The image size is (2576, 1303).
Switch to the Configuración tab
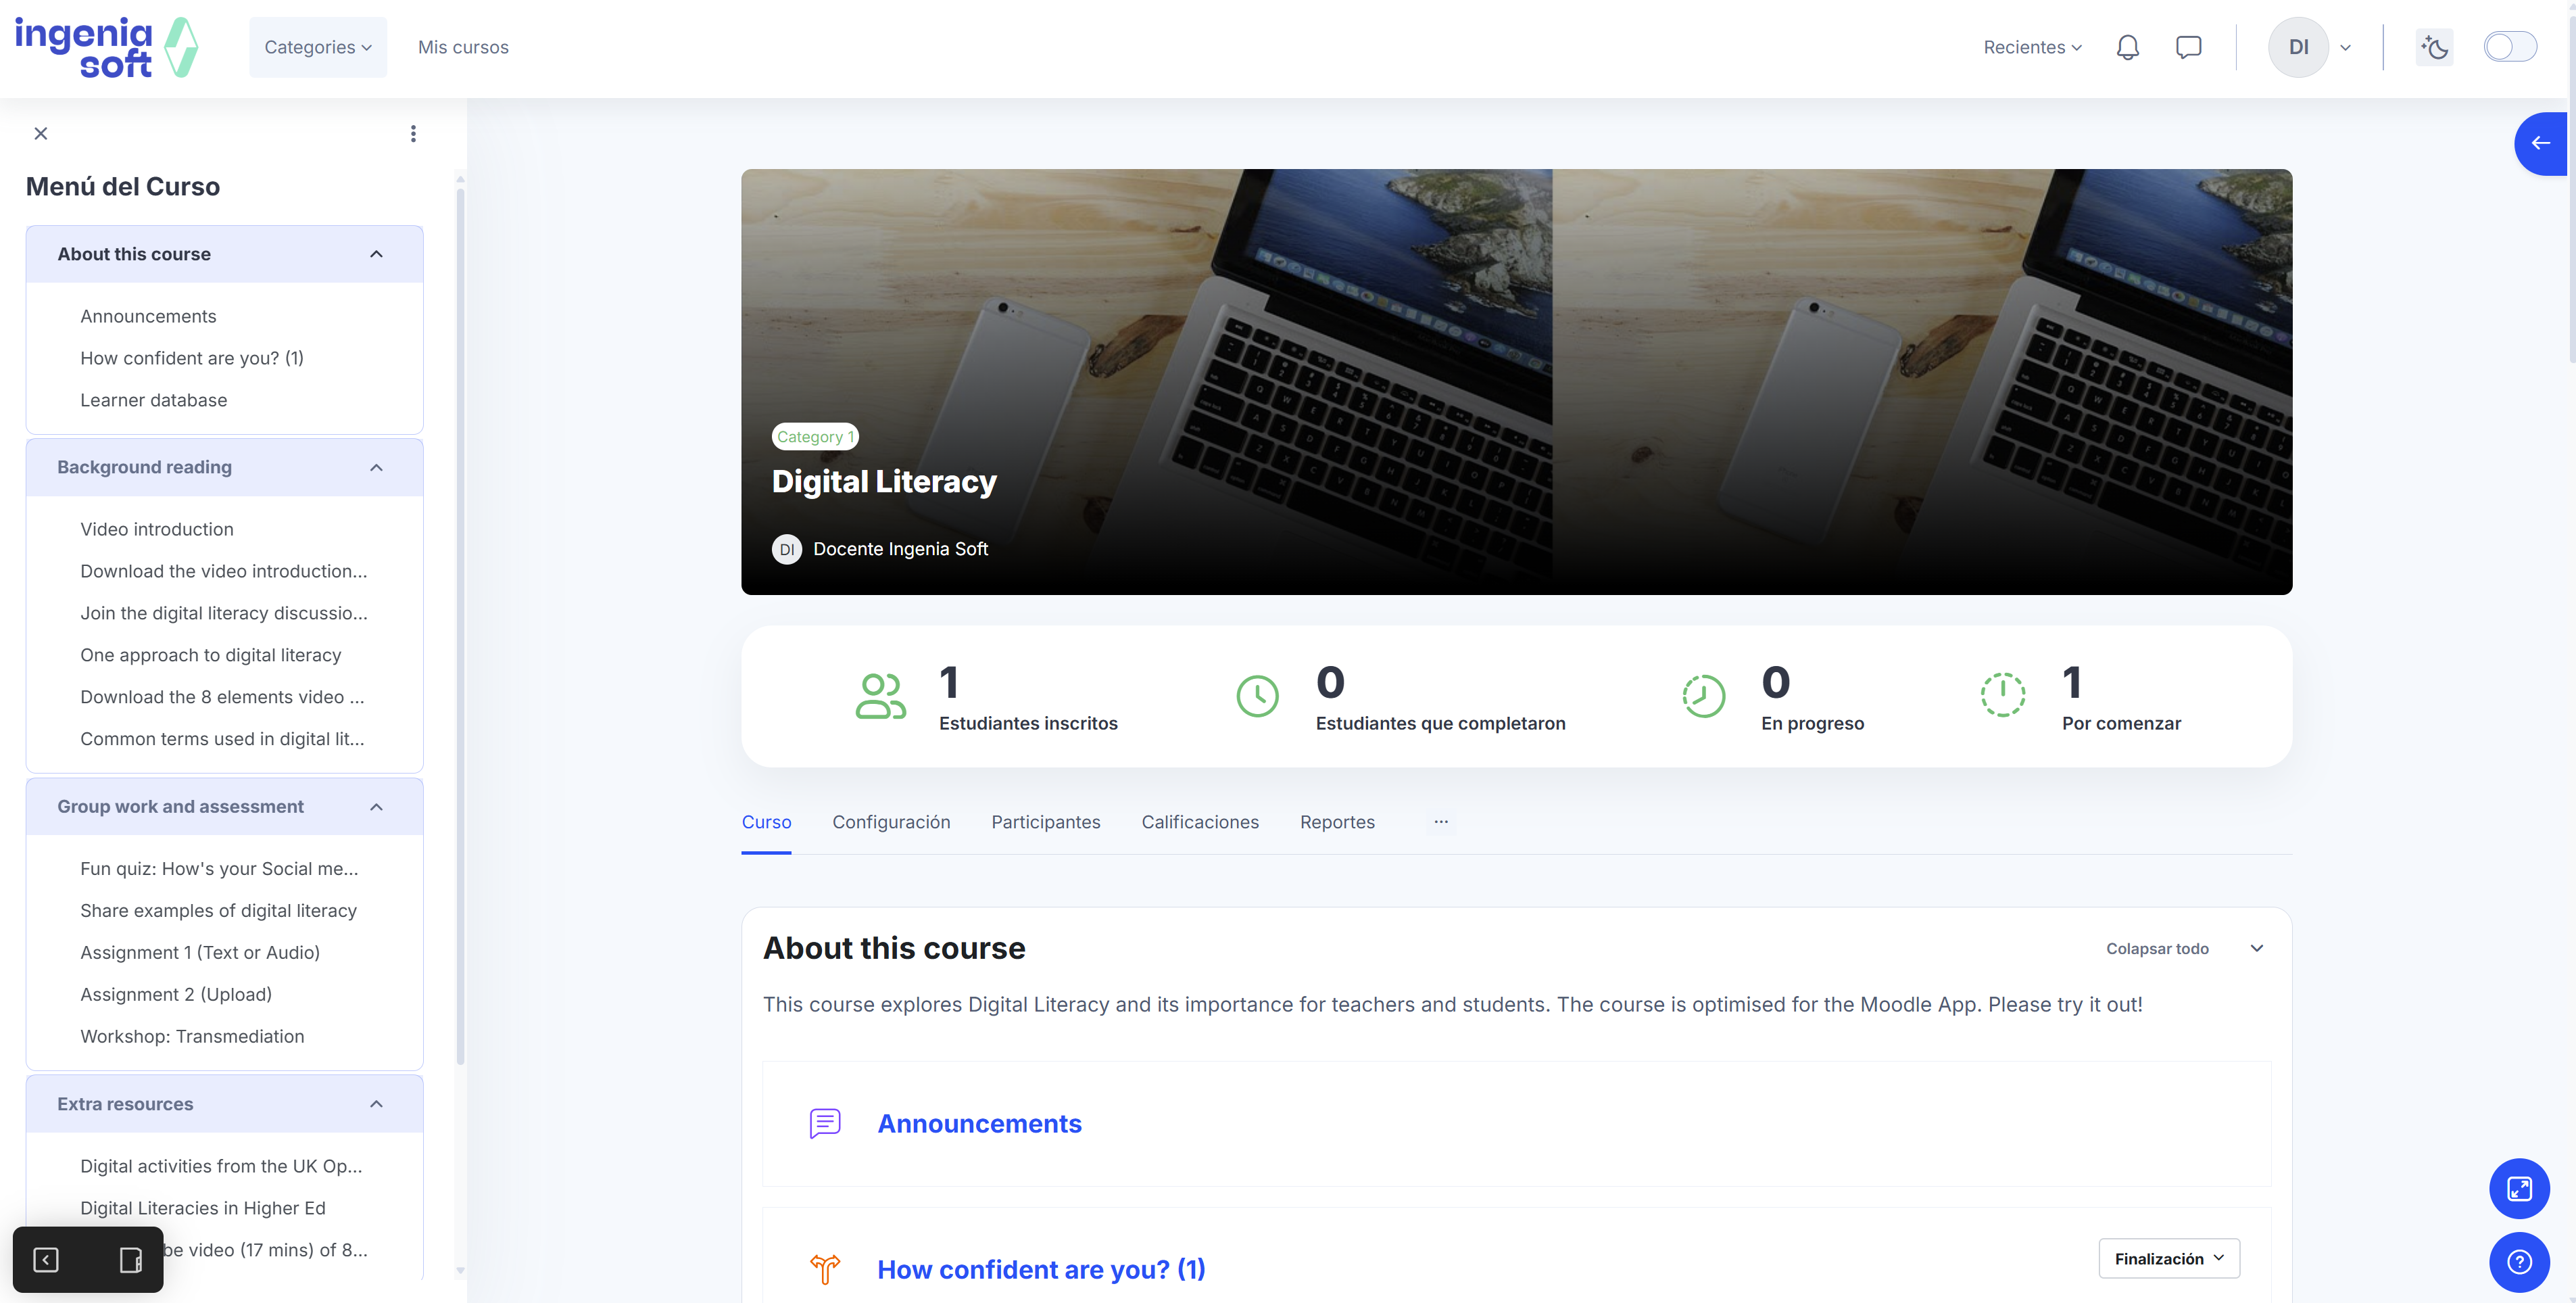[x=891, y=822]
